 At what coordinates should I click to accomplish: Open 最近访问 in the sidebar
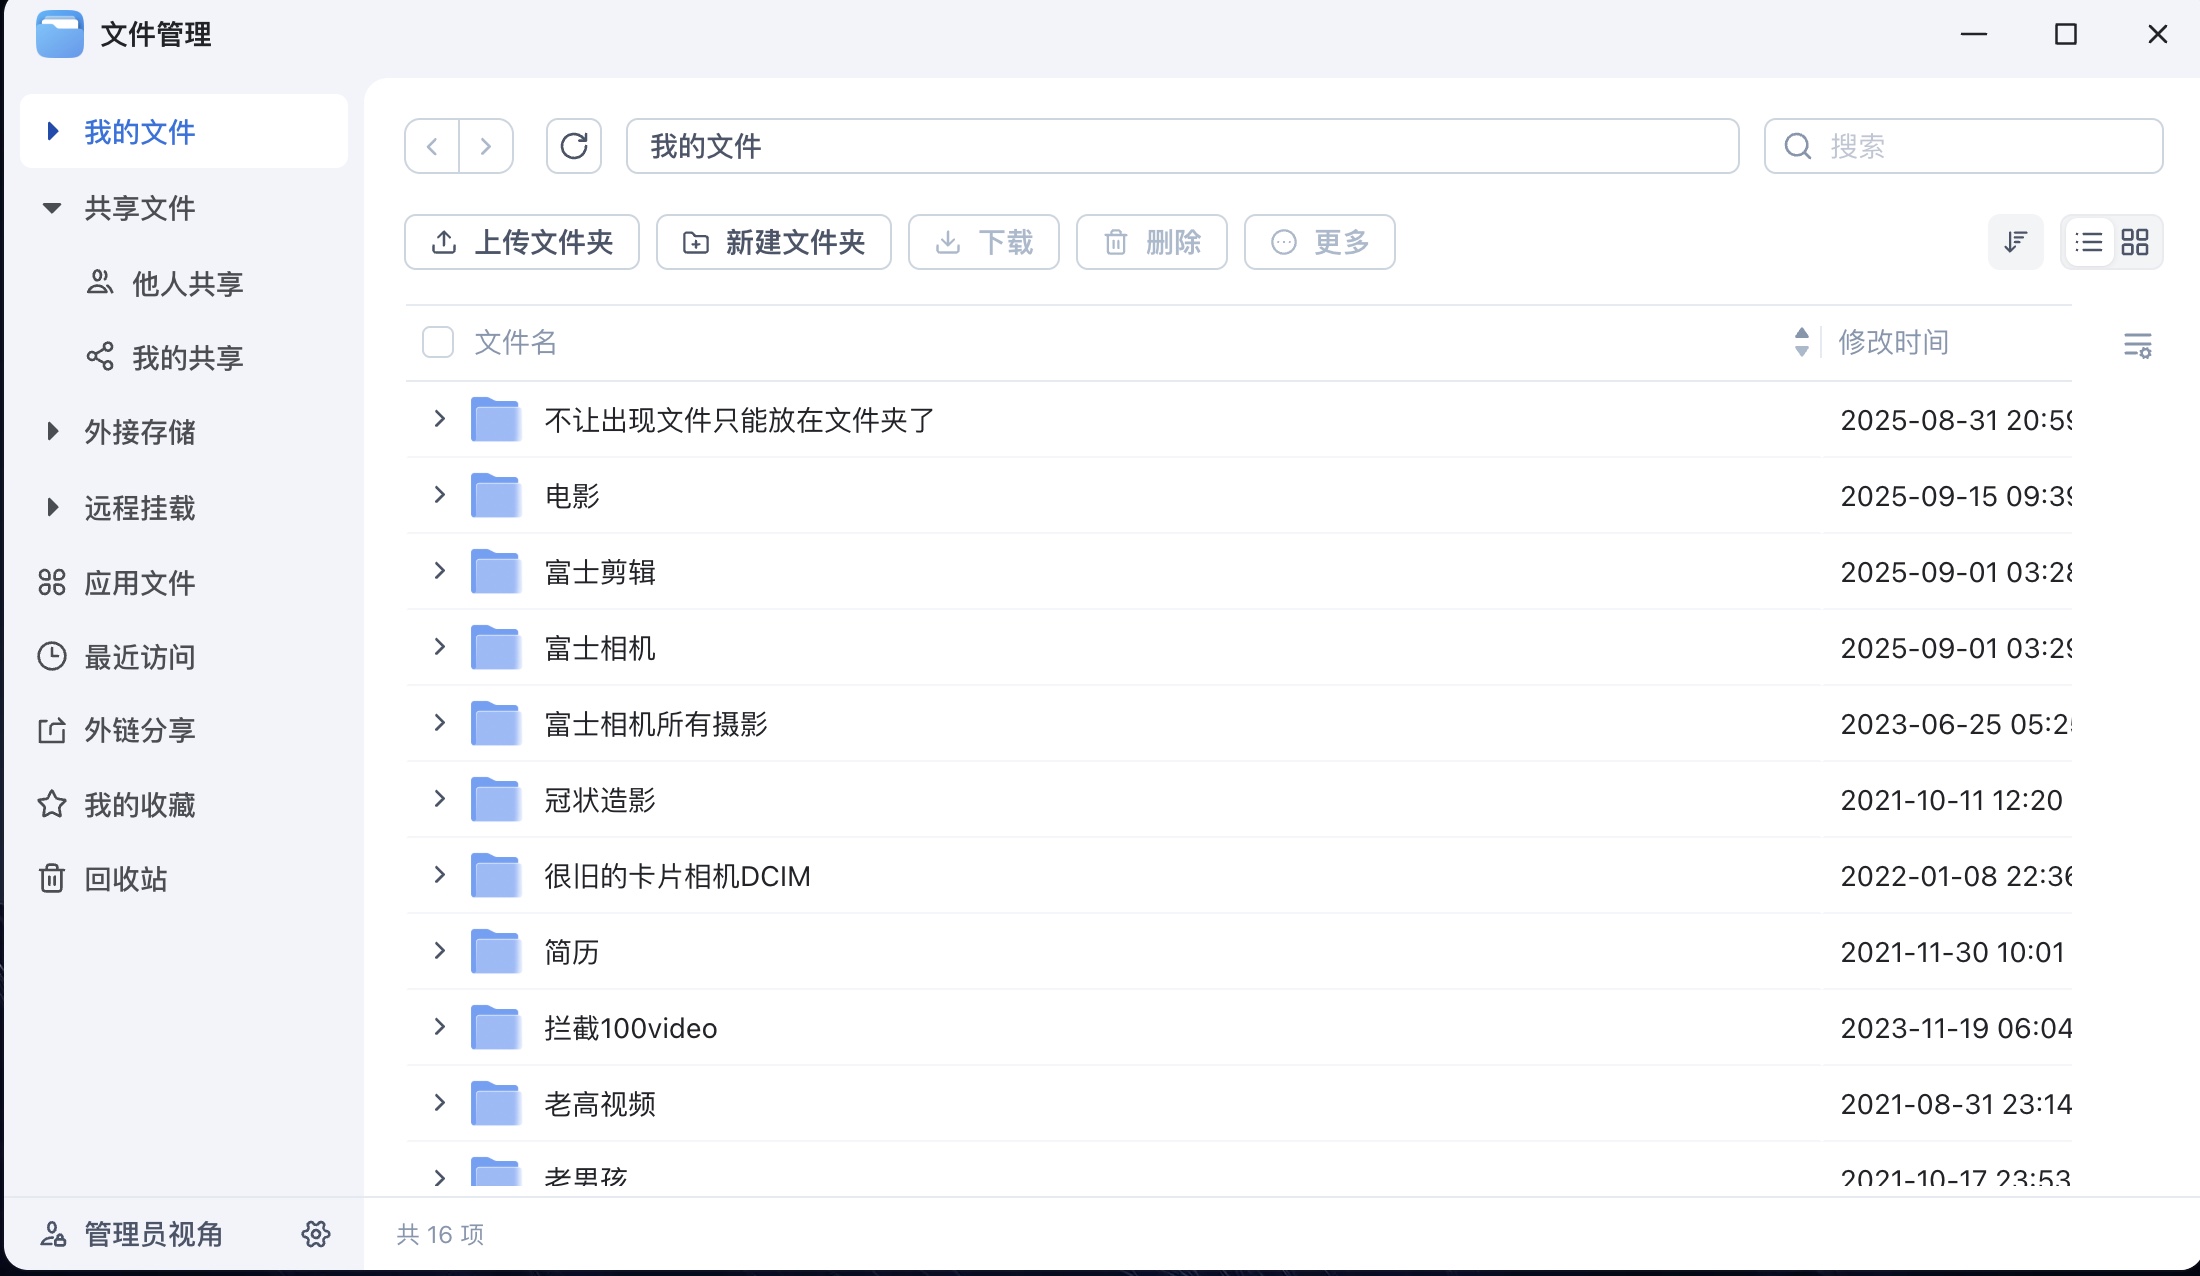[x=139, y=657]
